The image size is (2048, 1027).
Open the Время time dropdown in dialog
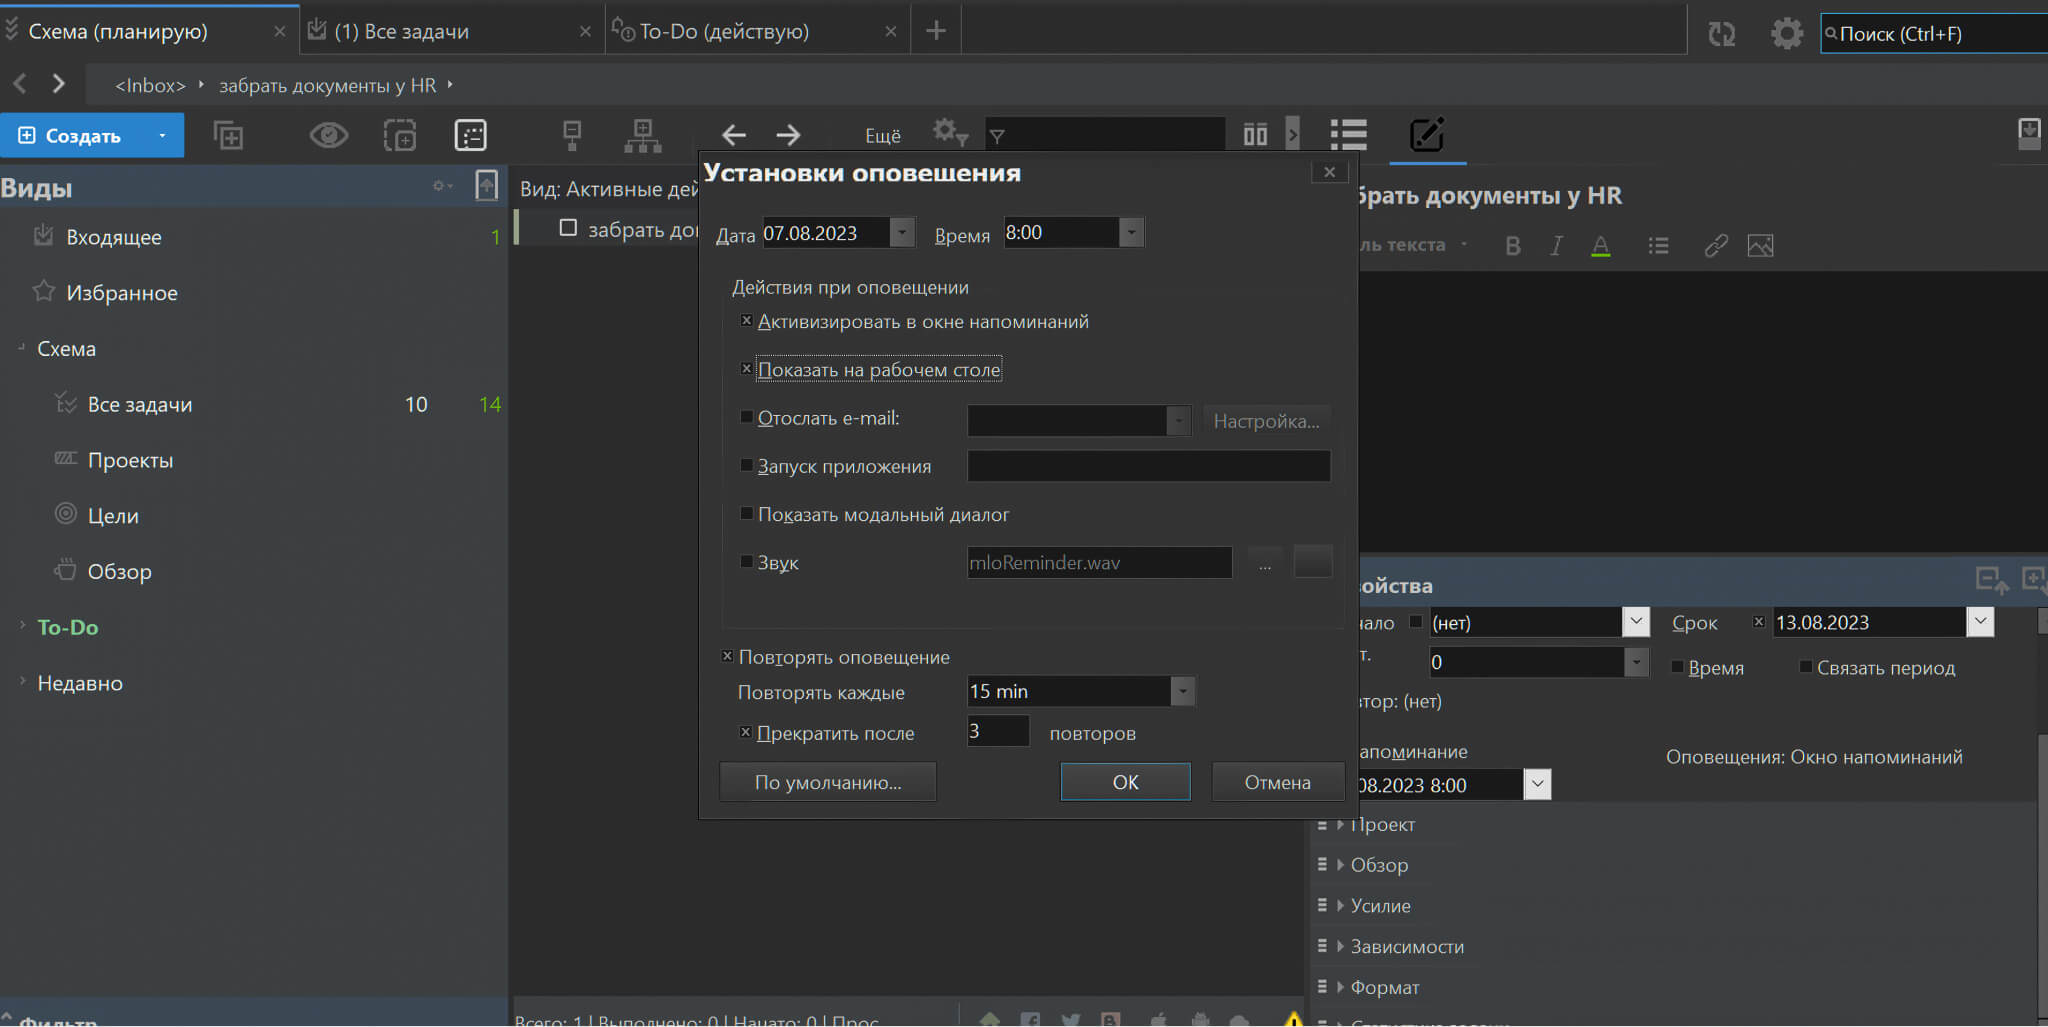[x=1131, y=232]
